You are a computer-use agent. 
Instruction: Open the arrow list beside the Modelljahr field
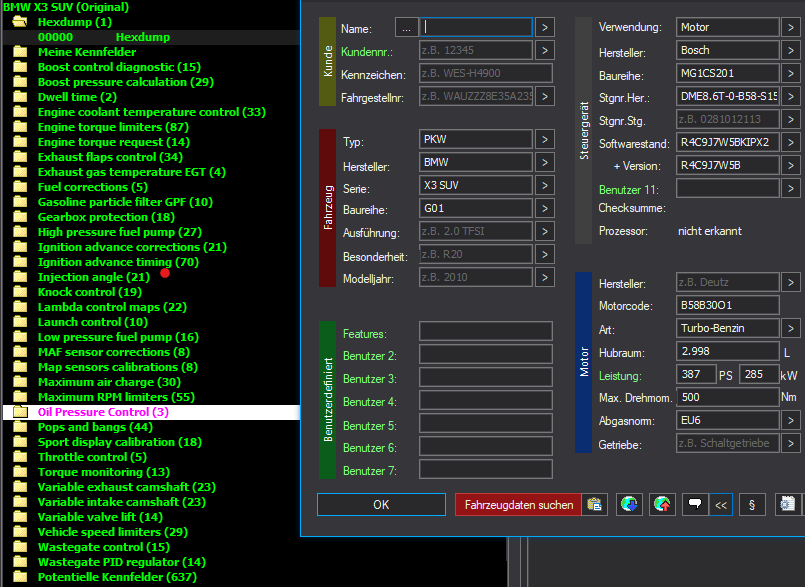[545, 277]
